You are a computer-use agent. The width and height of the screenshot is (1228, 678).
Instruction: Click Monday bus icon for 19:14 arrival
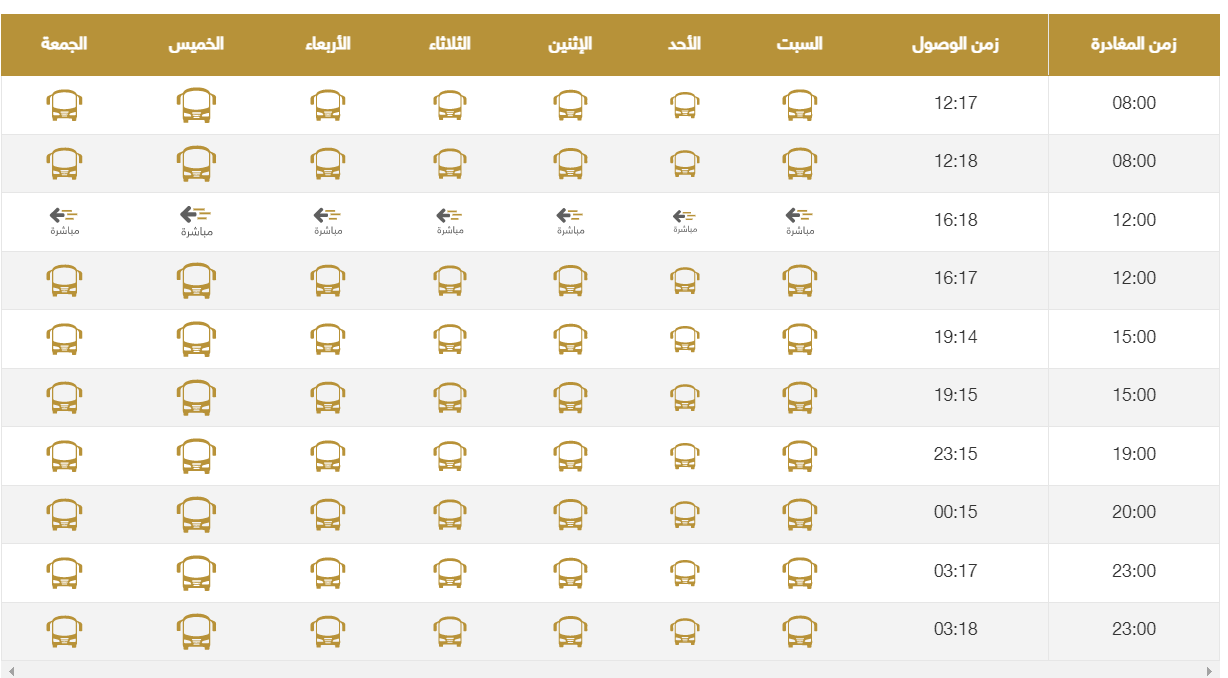570,339
